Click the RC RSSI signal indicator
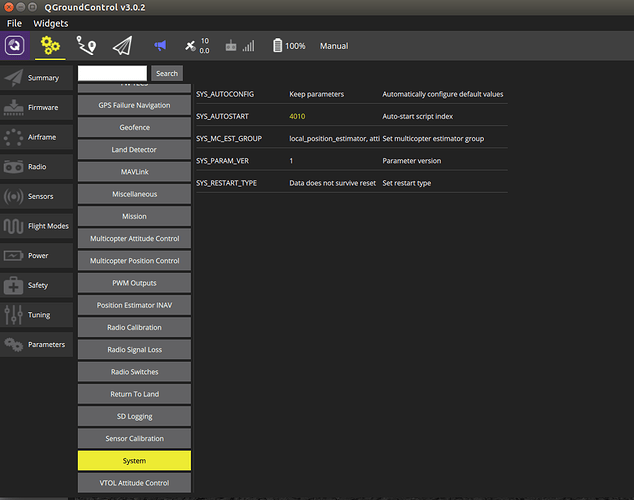Viewport: 634px width, 500px height. click(231, 46)
